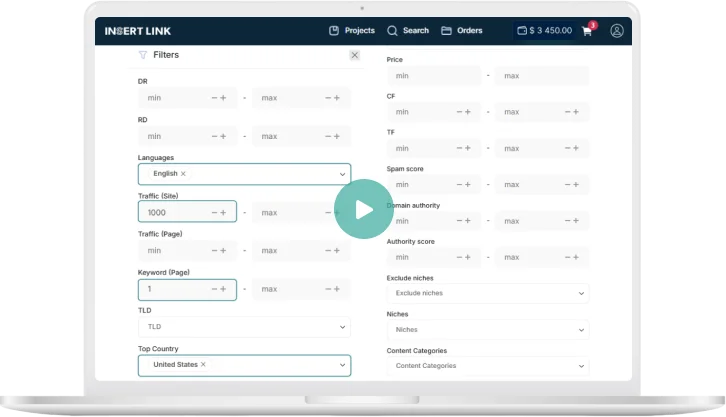Increase the DR max value with plus

337,98
